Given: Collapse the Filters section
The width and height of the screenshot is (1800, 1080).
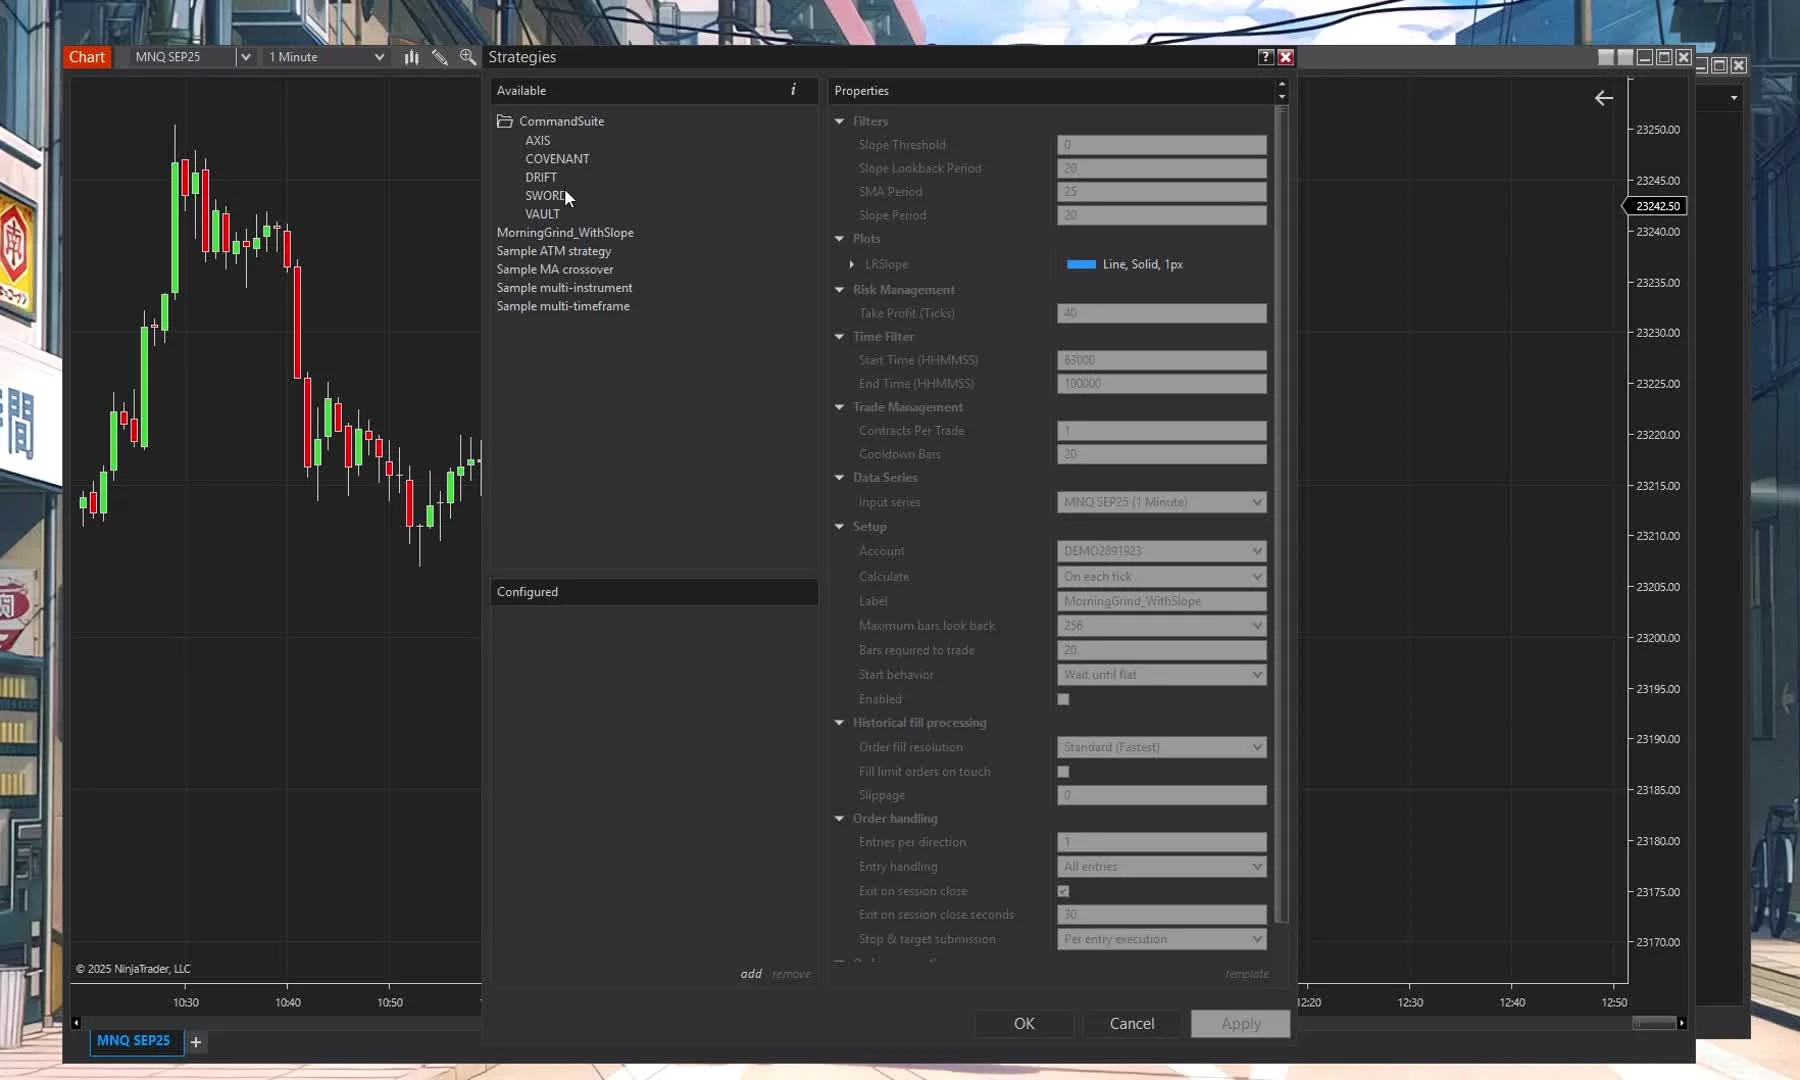Looking at the screenshot, I should point(839,121).
